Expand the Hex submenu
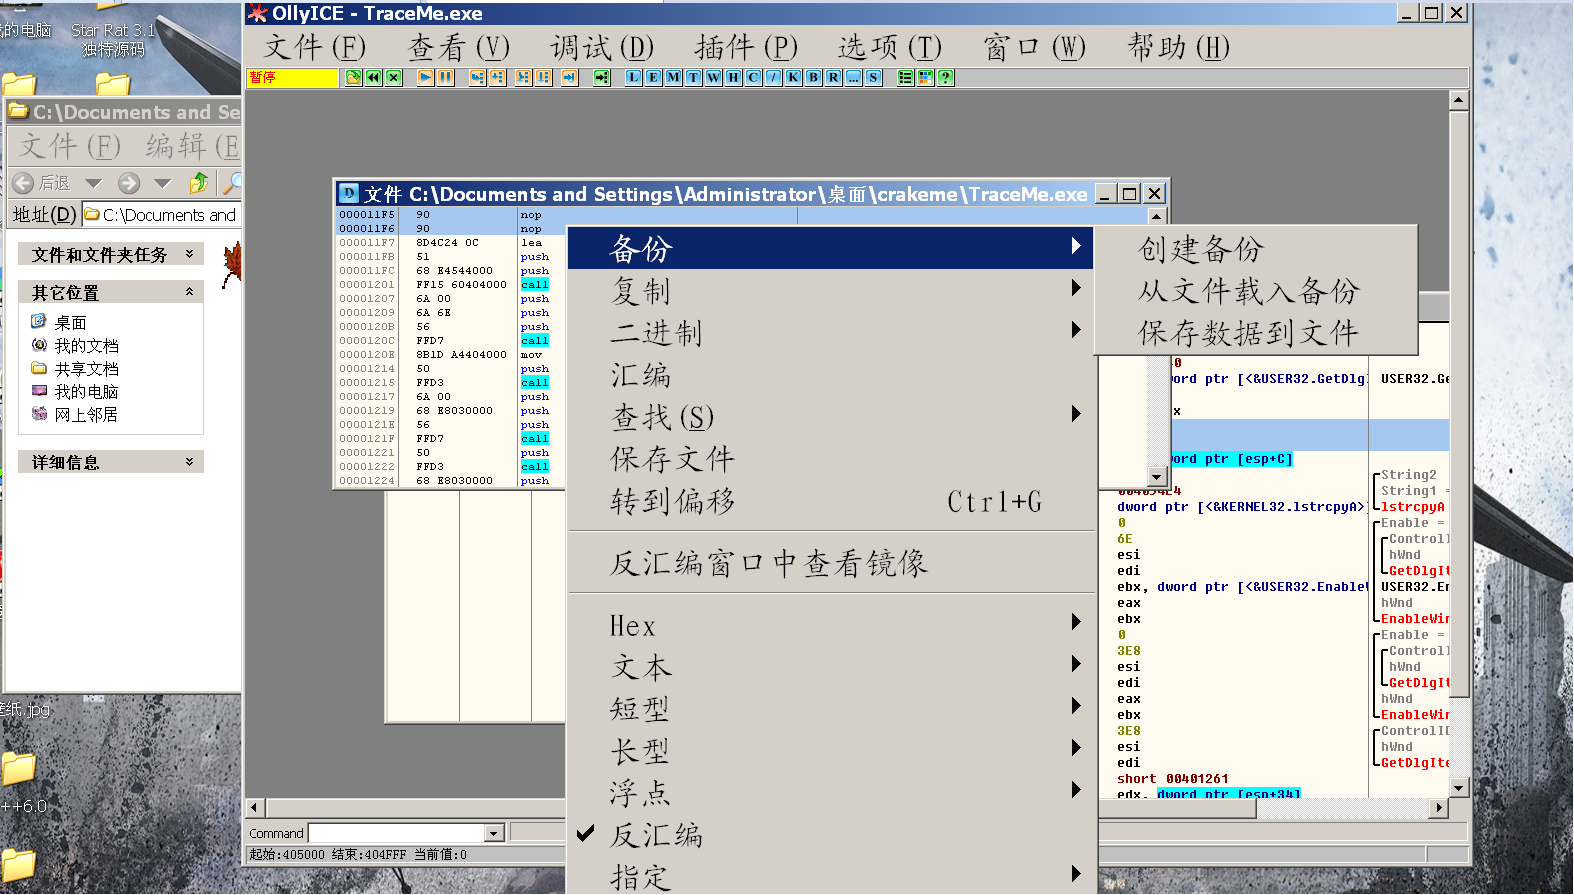1574x895 pixels. pos(831,625)
